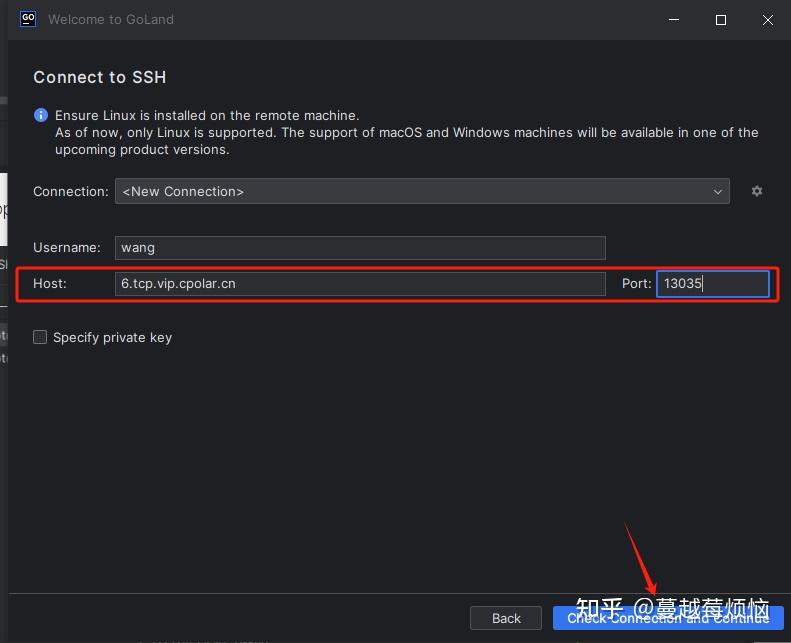Expand the Connection combo box chevron arrow
This screenshot has height=643, width=791.
tap(717, 192)
